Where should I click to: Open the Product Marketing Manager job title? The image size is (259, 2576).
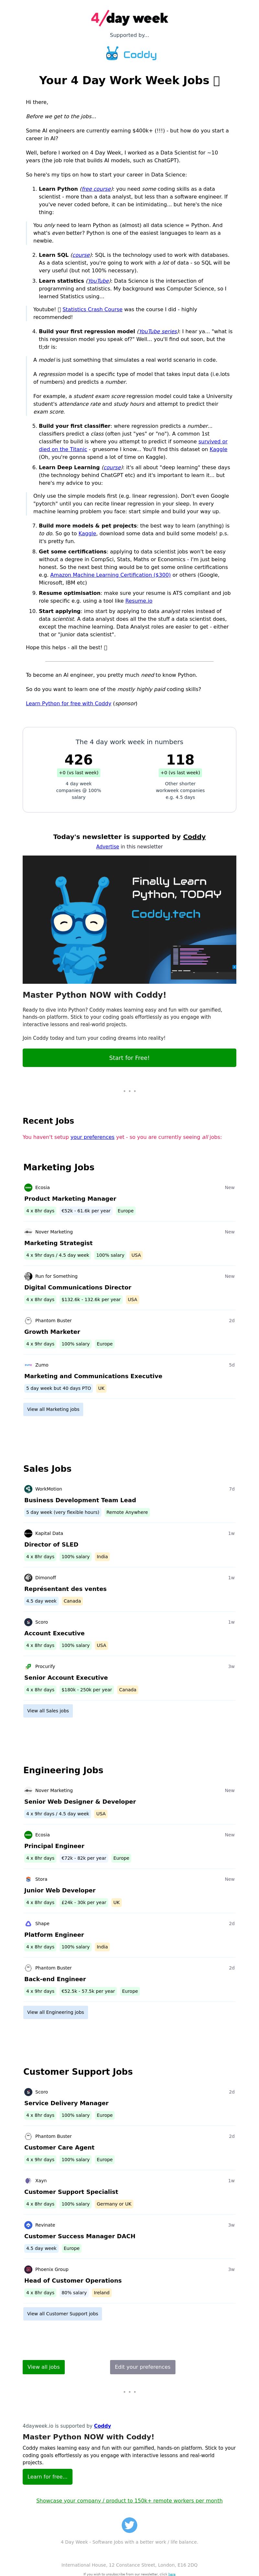coord(70,1198)
